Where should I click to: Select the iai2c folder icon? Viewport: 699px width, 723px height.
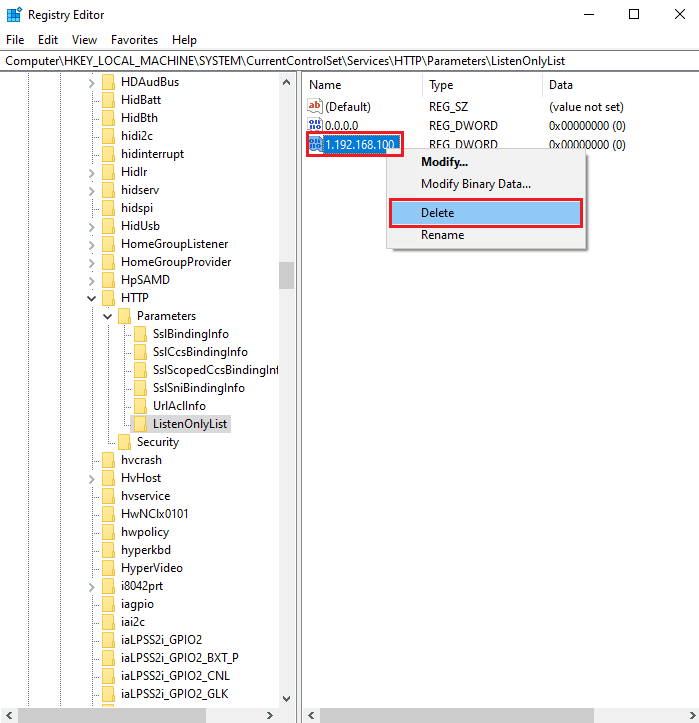click(x=108, y=622)
